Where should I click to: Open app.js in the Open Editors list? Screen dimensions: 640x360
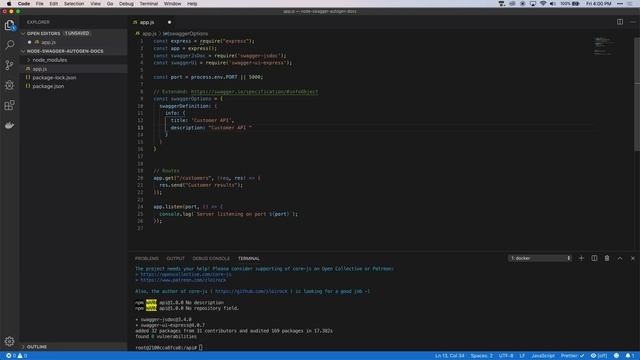(48, 42)
